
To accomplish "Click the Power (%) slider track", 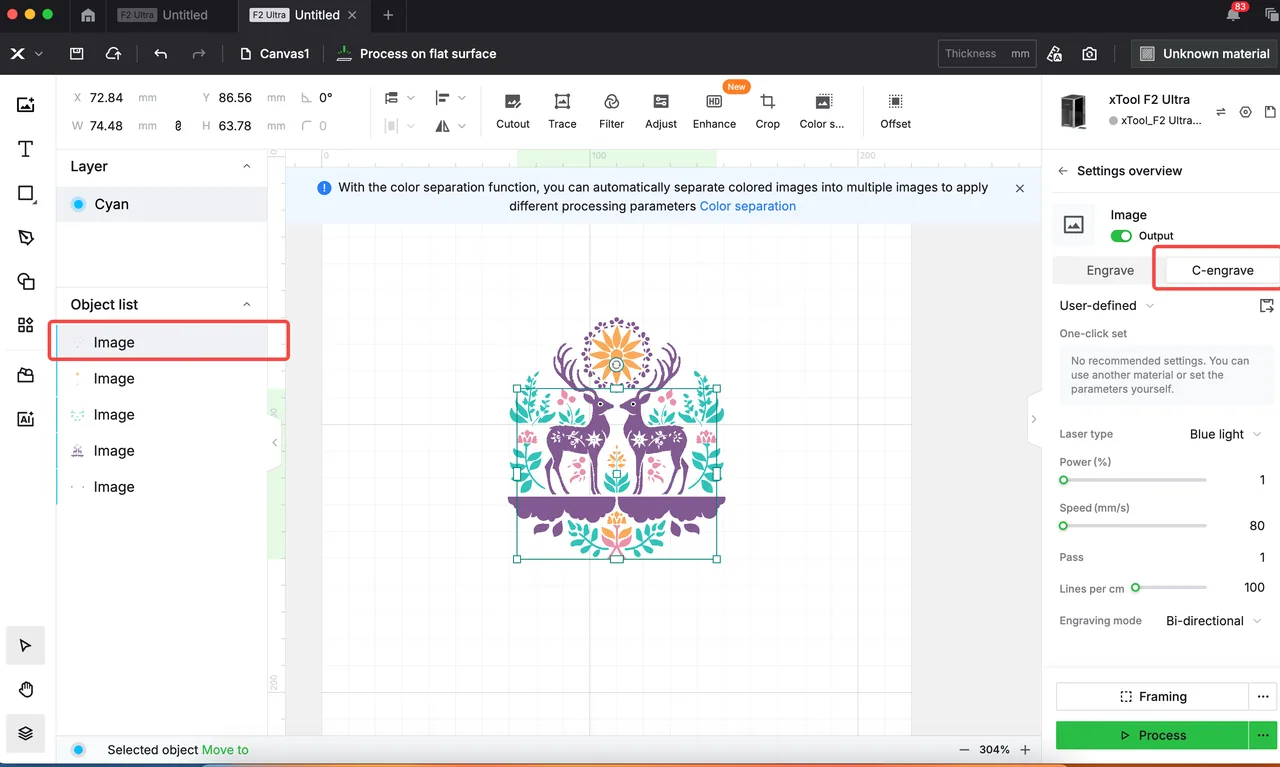I will (x=1133, y=480).
